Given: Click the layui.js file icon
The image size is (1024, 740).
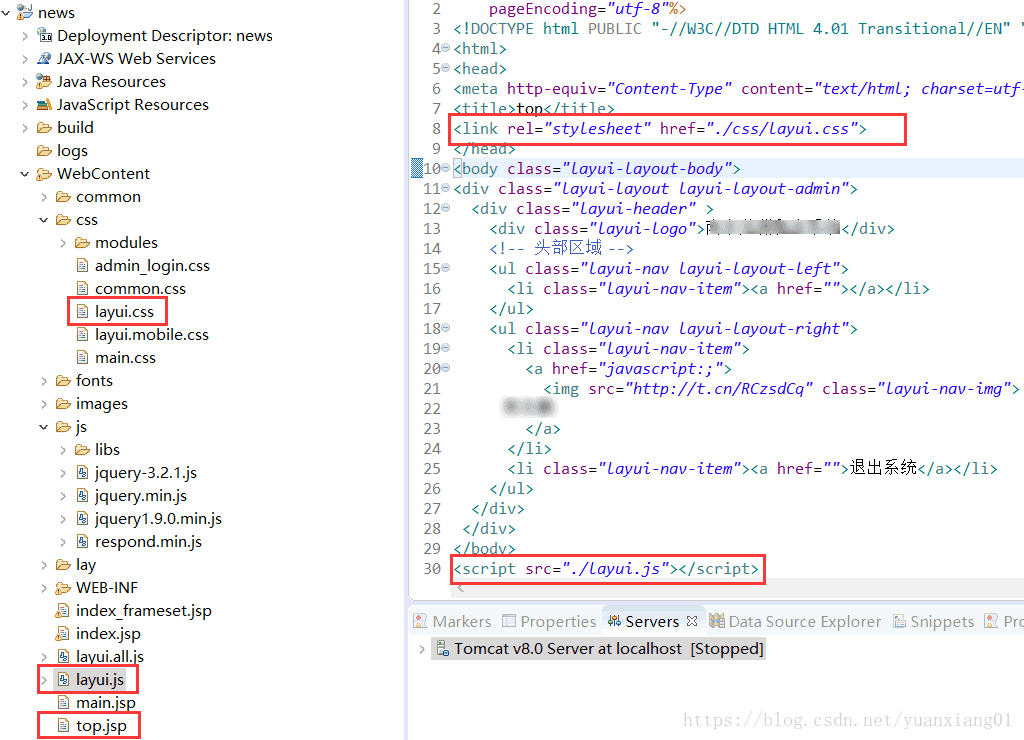Looking at the screenshot, I should pyautogui.click(x=63, y=679).
